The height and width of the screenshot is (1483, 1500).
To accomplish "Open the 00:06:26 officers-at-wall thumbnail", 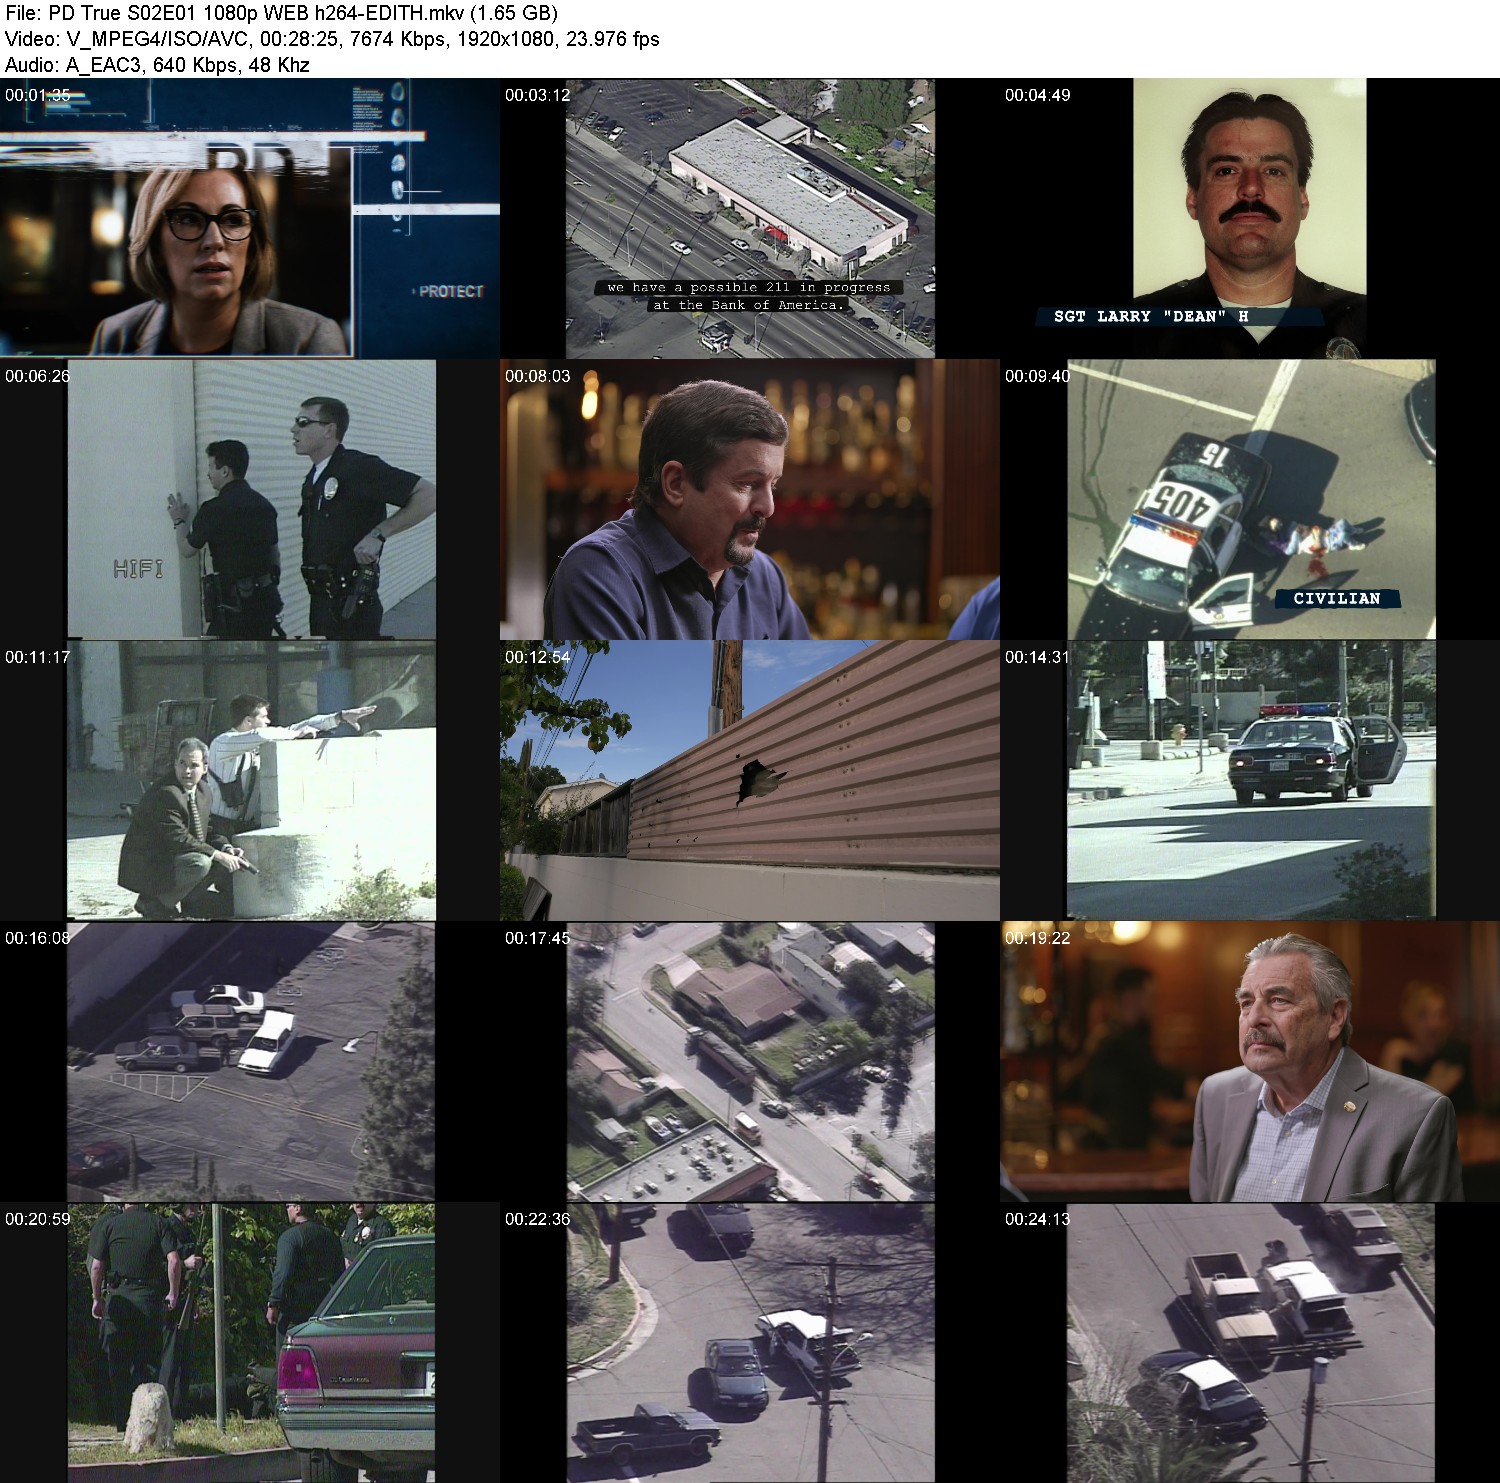I will click(x=250, y=500).
